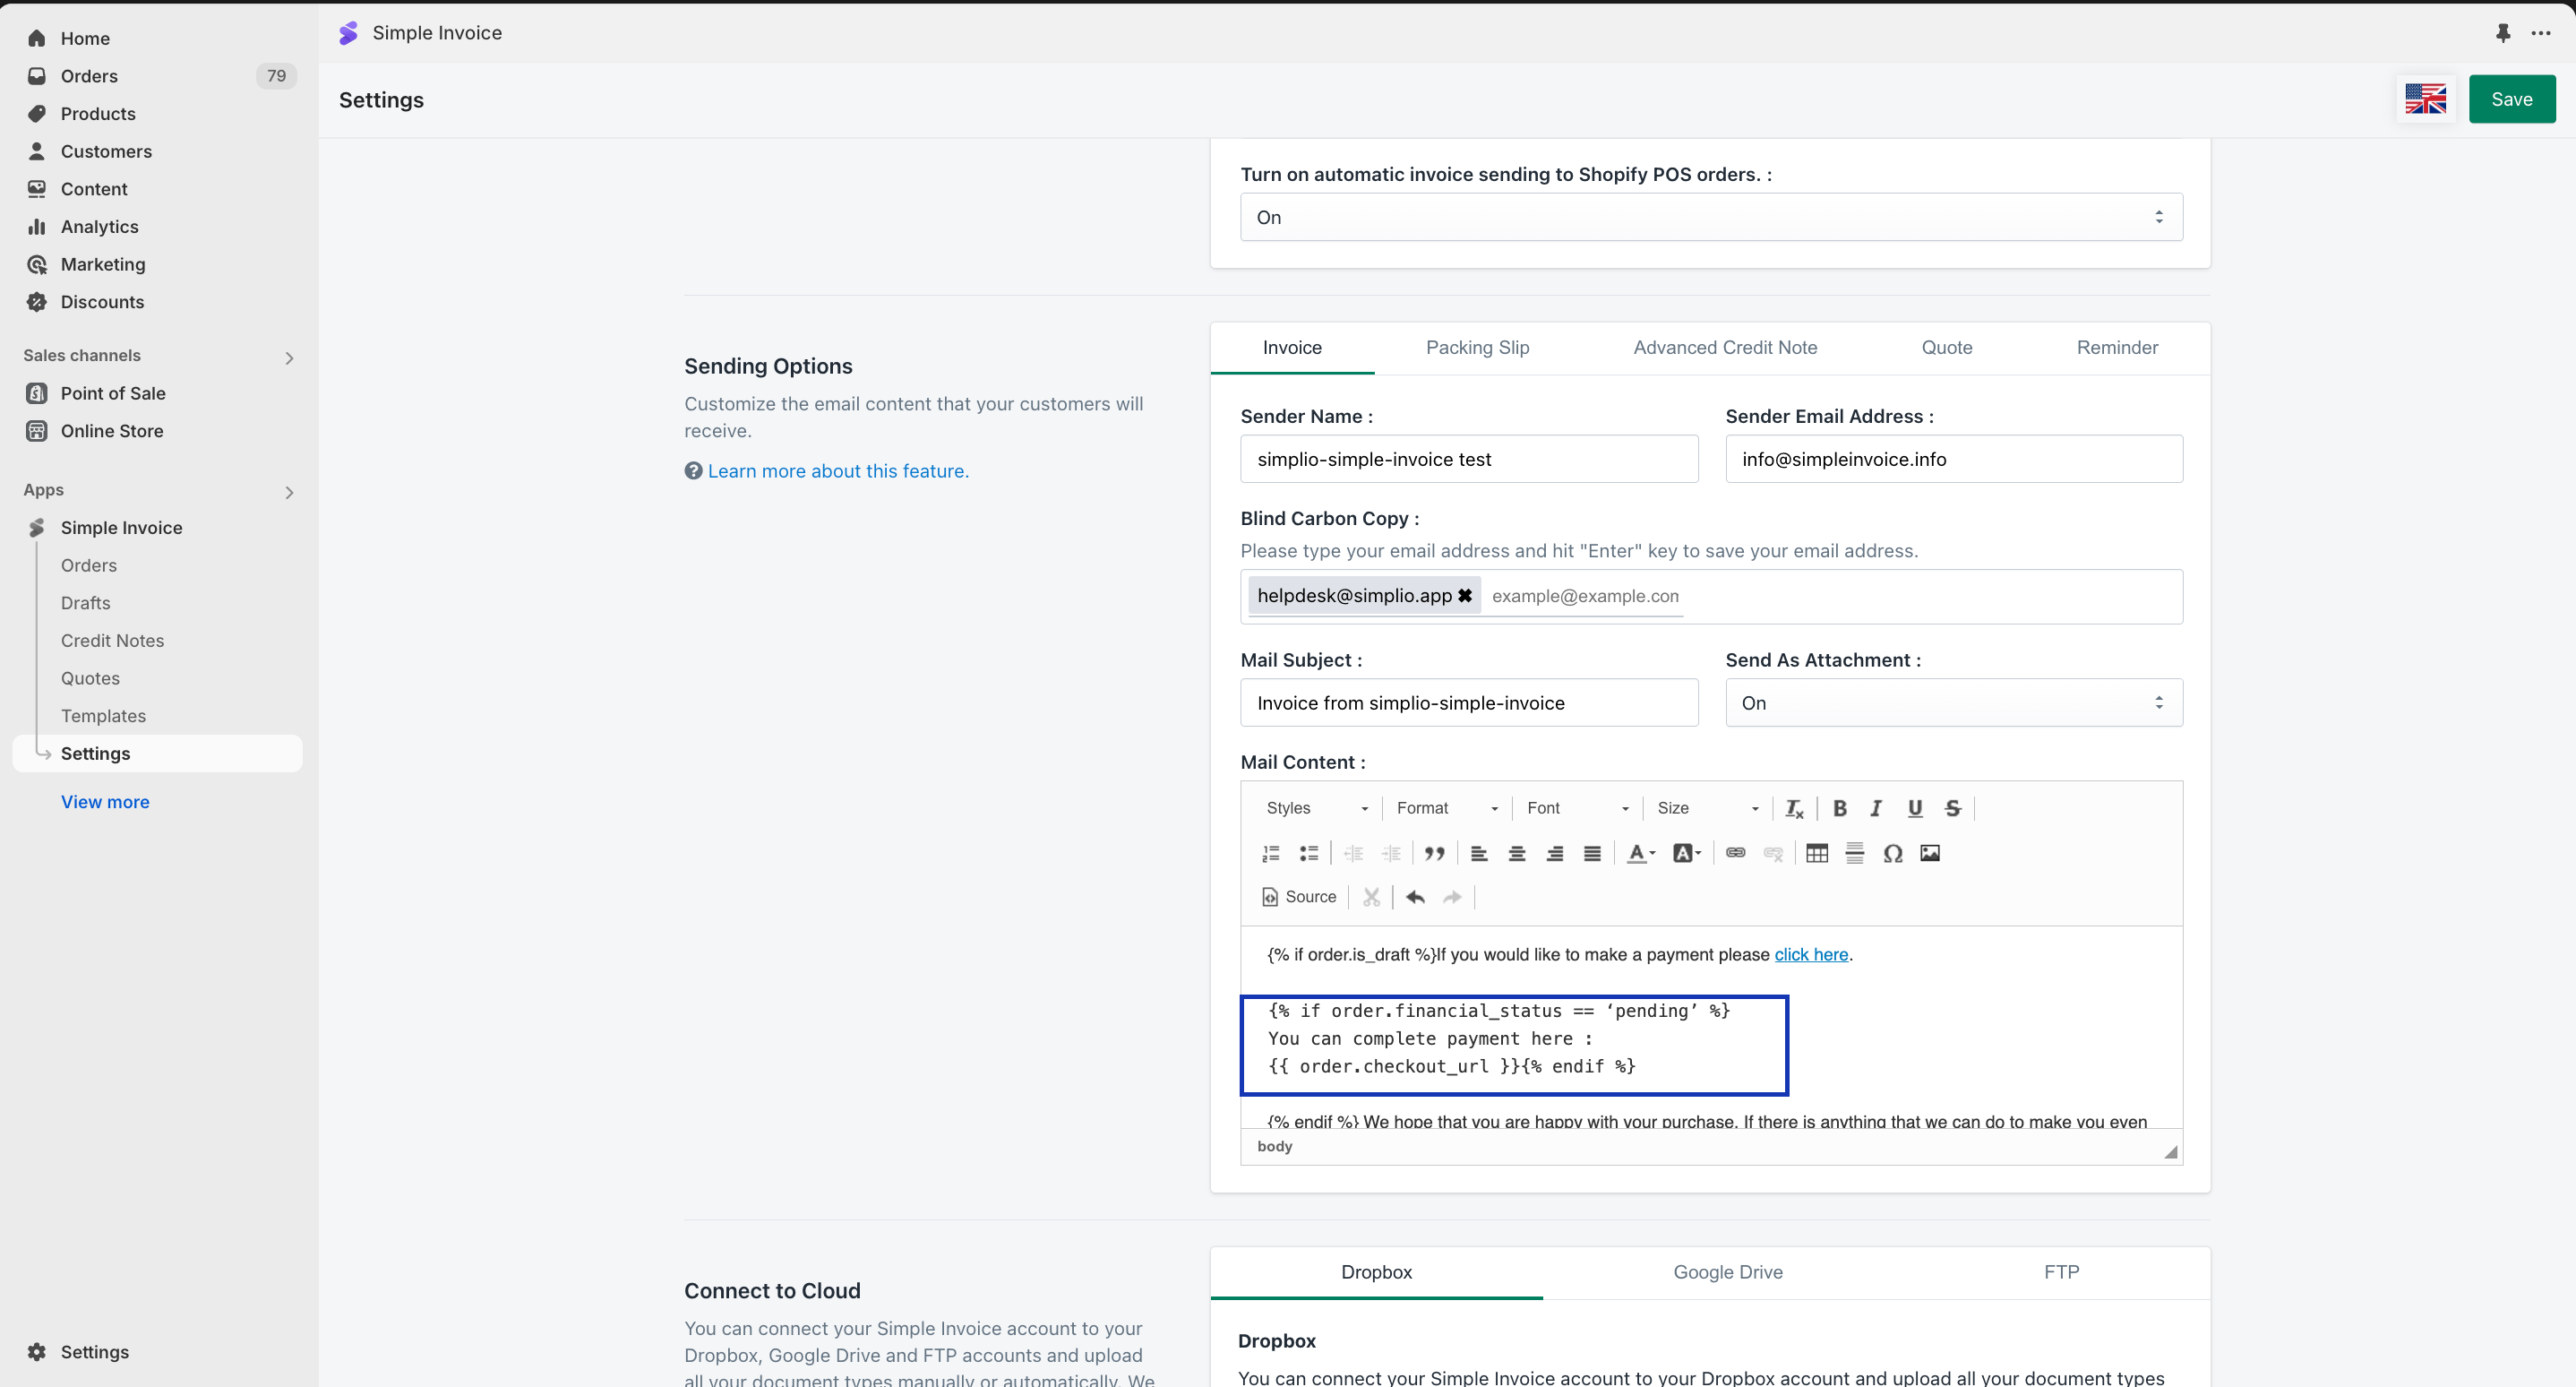Select the Google Drive tab

(x=1727, y=1272)
